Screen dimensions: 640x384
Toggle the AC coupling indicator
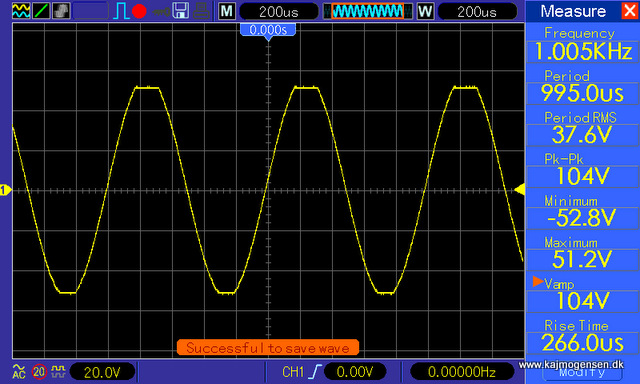pyautogui.click(x=19, y=371)
